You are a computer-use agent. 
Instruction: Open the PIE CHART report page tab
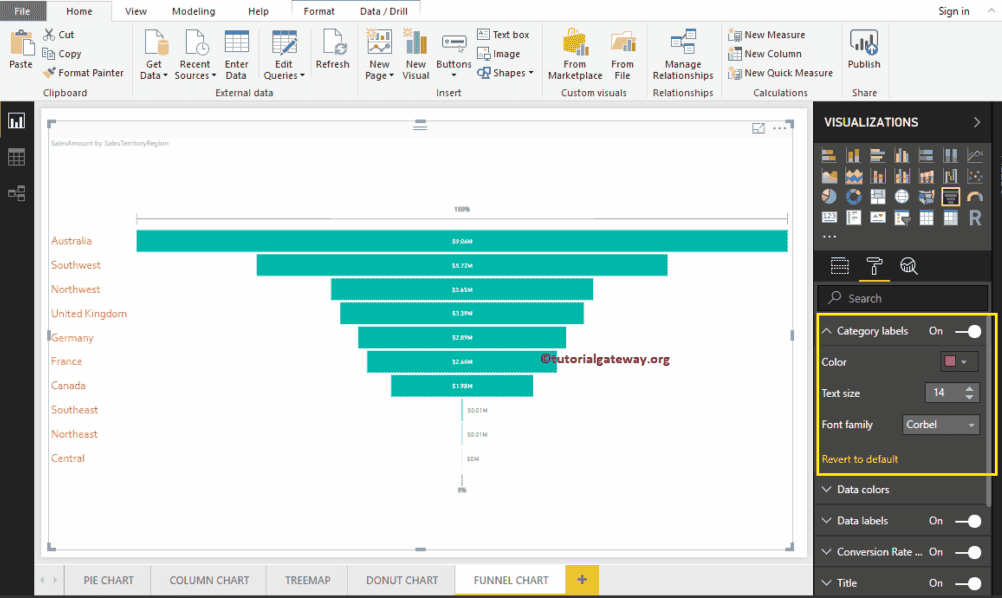tap(107, 580)
